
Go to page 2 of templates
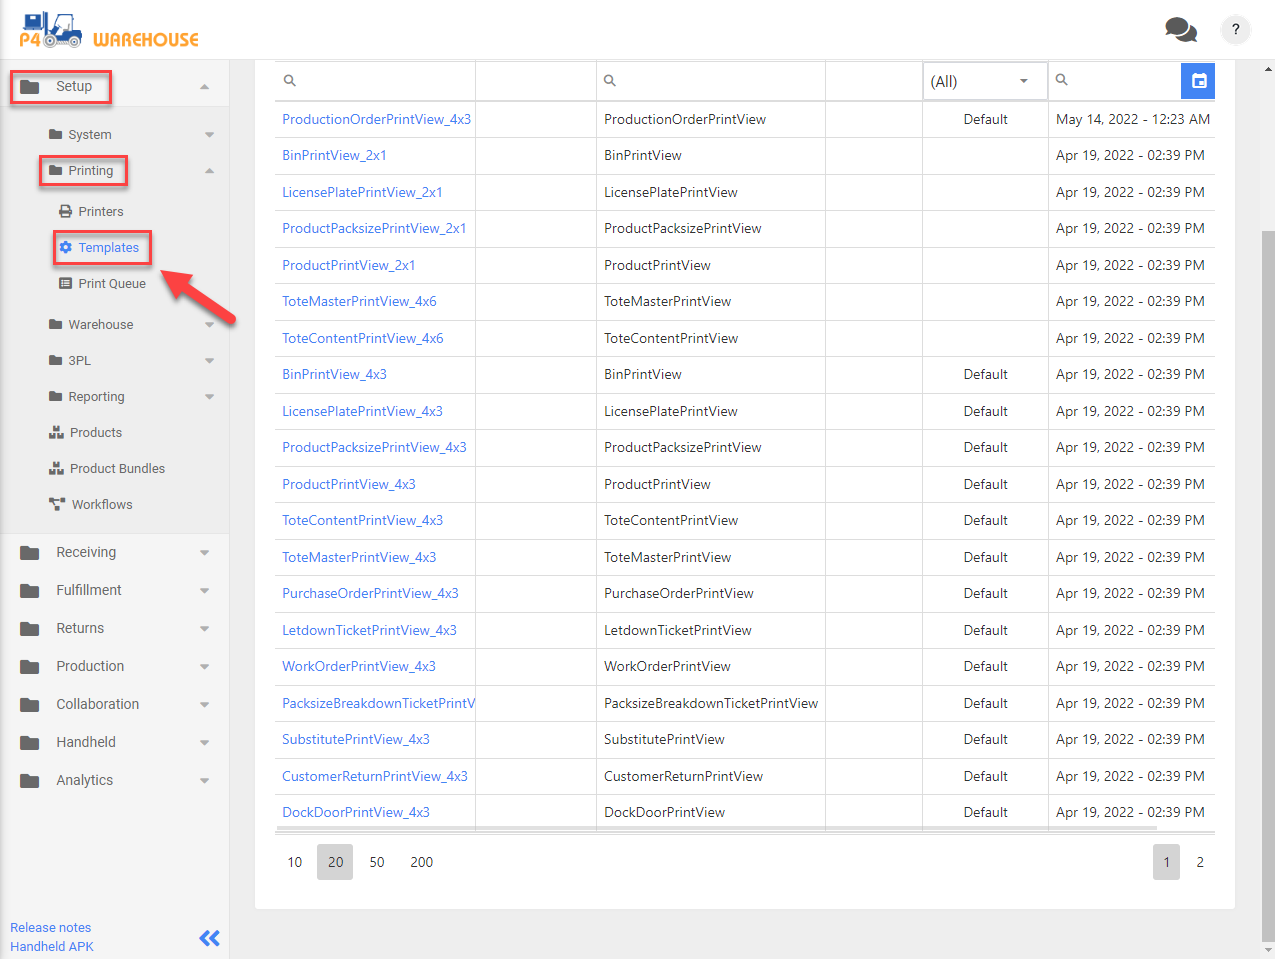click(x=1200, y=862)
